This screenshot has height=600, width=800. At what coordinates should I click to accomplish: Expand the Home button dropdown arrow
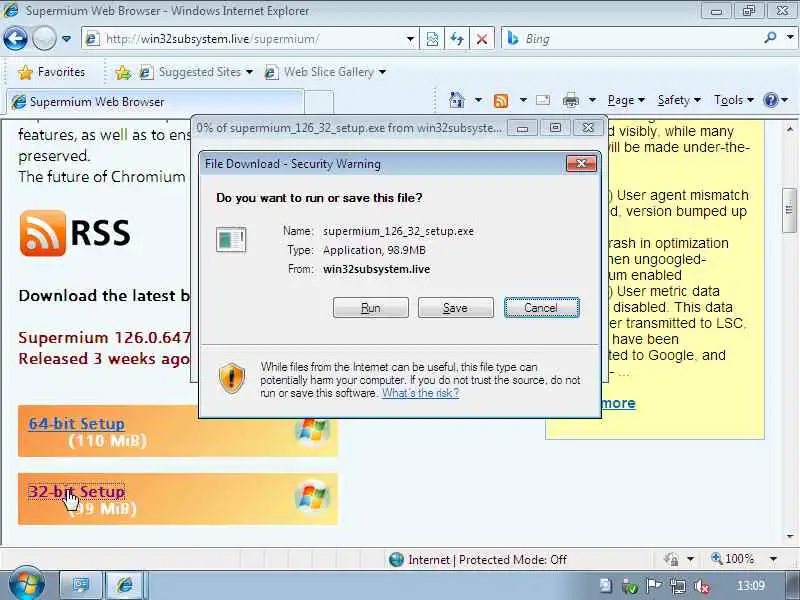(478, 100)
